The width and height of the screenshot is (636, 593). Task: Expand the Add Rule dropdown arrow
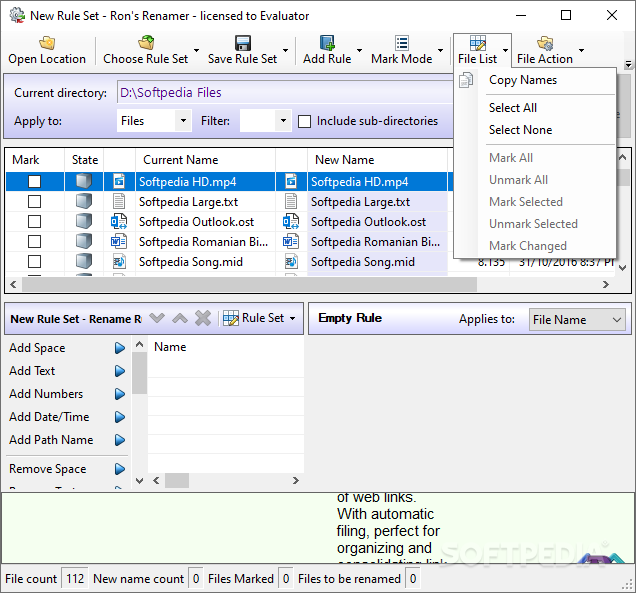click(x=359, y=50)
